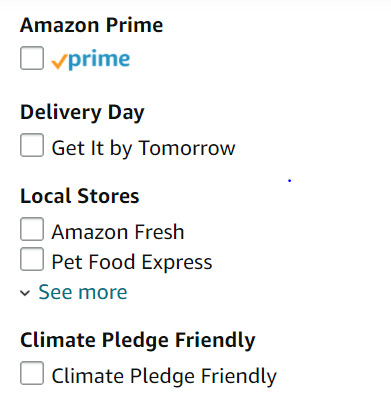Click the Amazon Fresh filter label

click(118, 232)
